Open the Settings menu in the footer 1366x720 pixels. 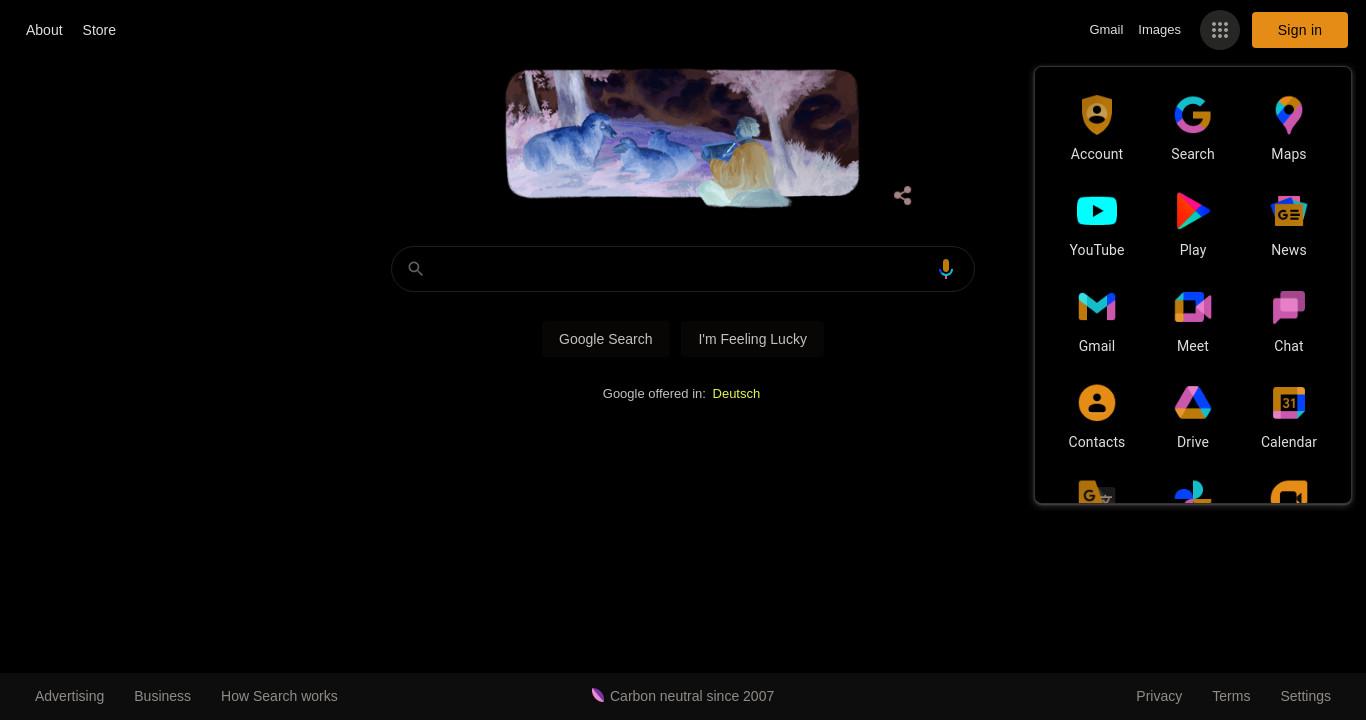[1305, 696]
